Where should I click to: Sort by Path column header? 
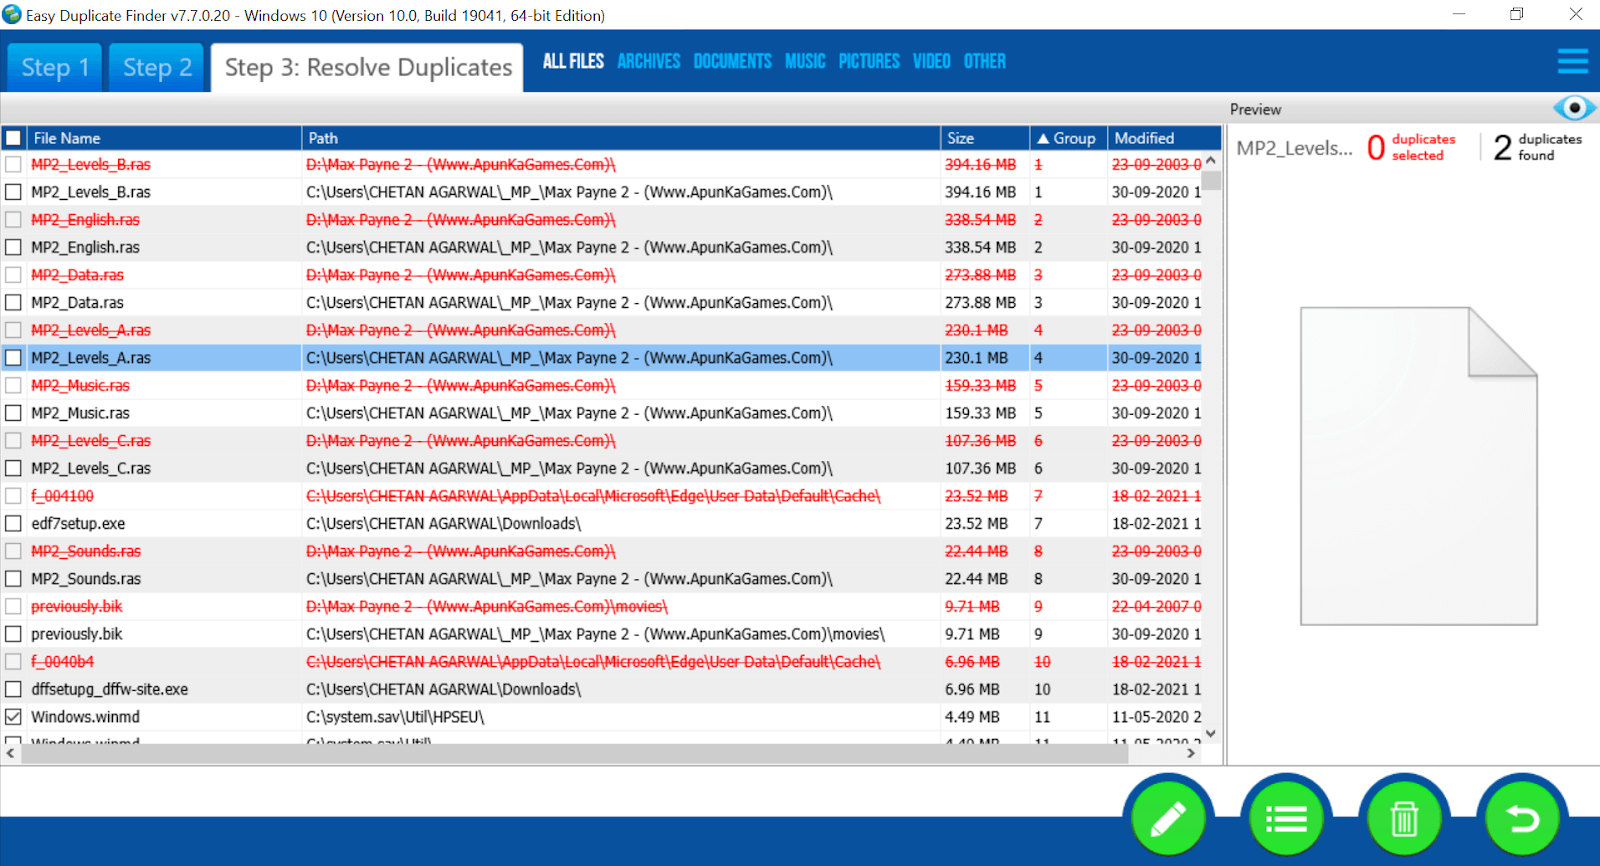621,138
